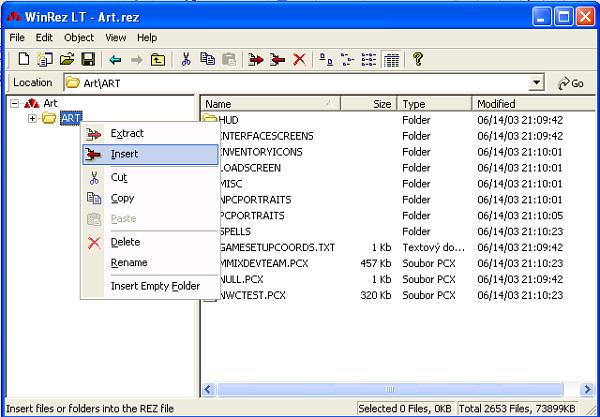
Task: Select the INVENTORYICONS folder row
Action: [x=398, y=152]
